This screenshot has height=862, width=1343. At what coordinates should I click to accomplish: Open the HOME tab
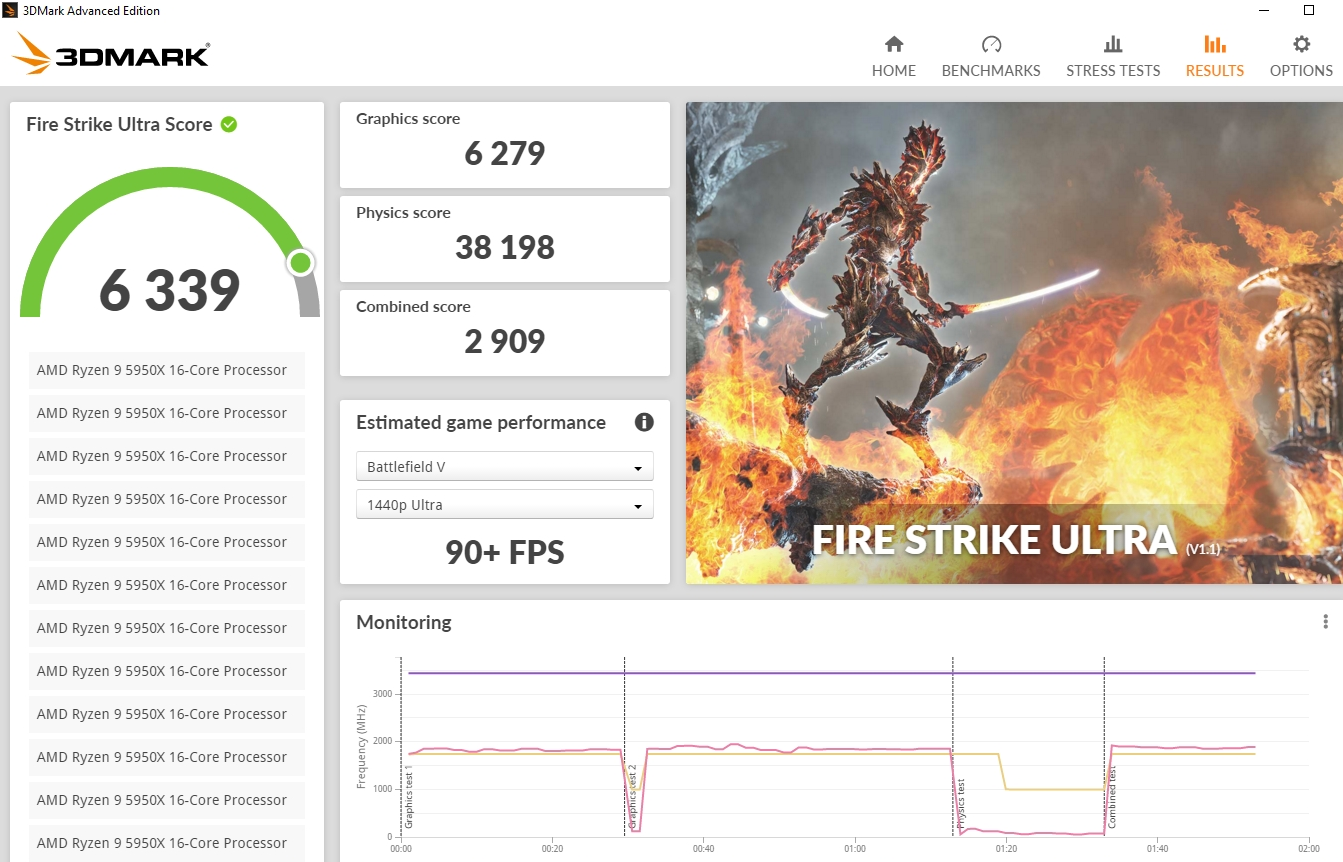coord(893,57)
